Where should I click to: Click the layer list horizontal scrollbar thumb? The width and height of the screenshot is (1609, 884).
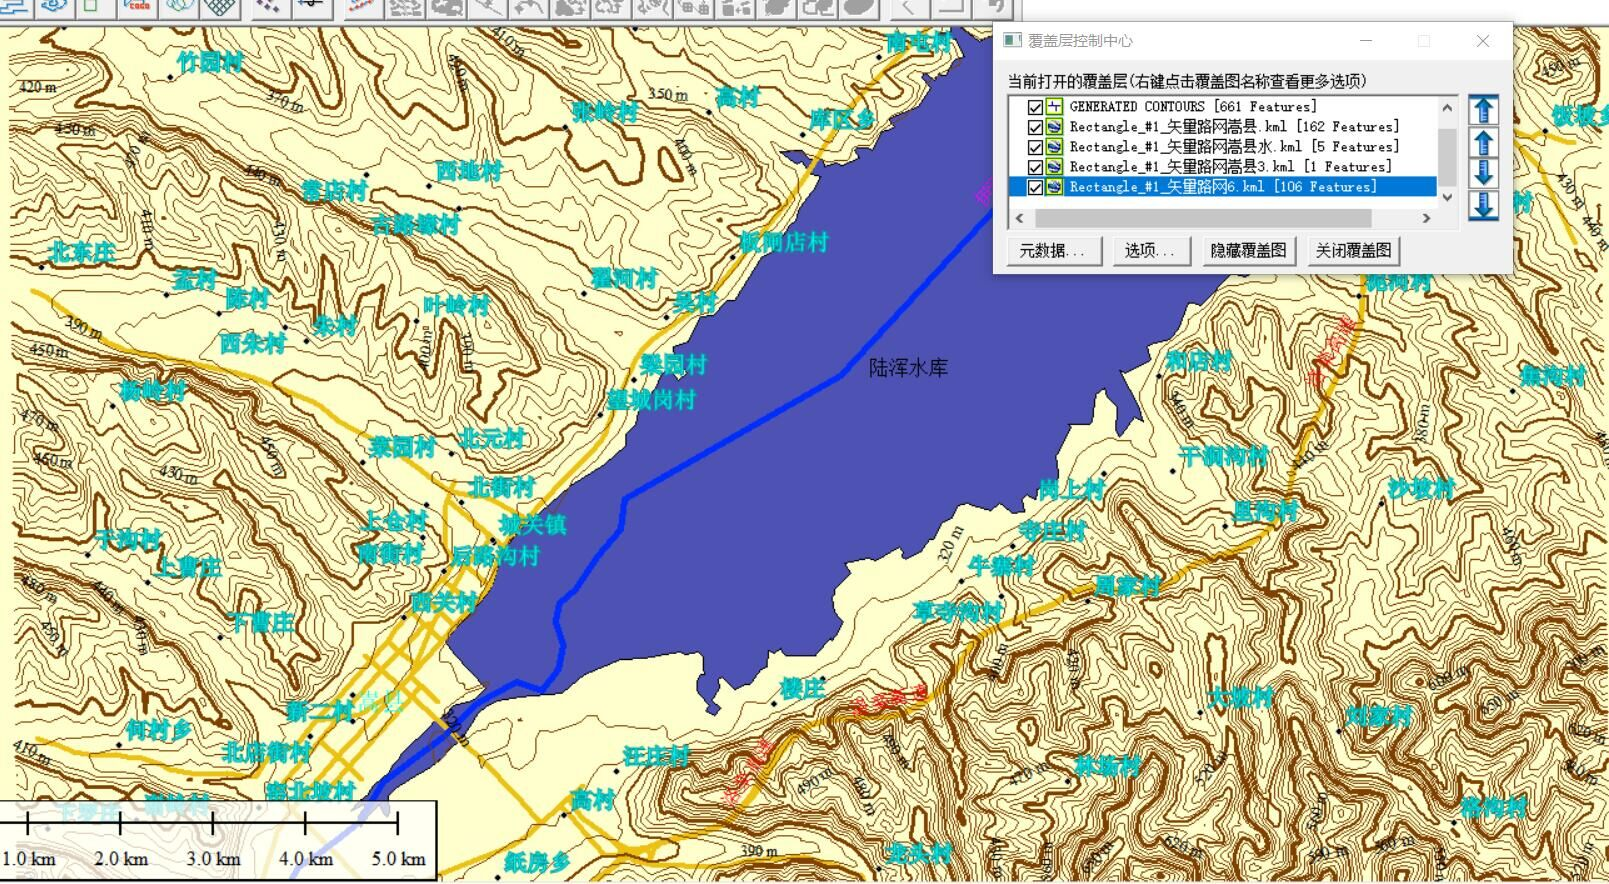[1204, 218]
